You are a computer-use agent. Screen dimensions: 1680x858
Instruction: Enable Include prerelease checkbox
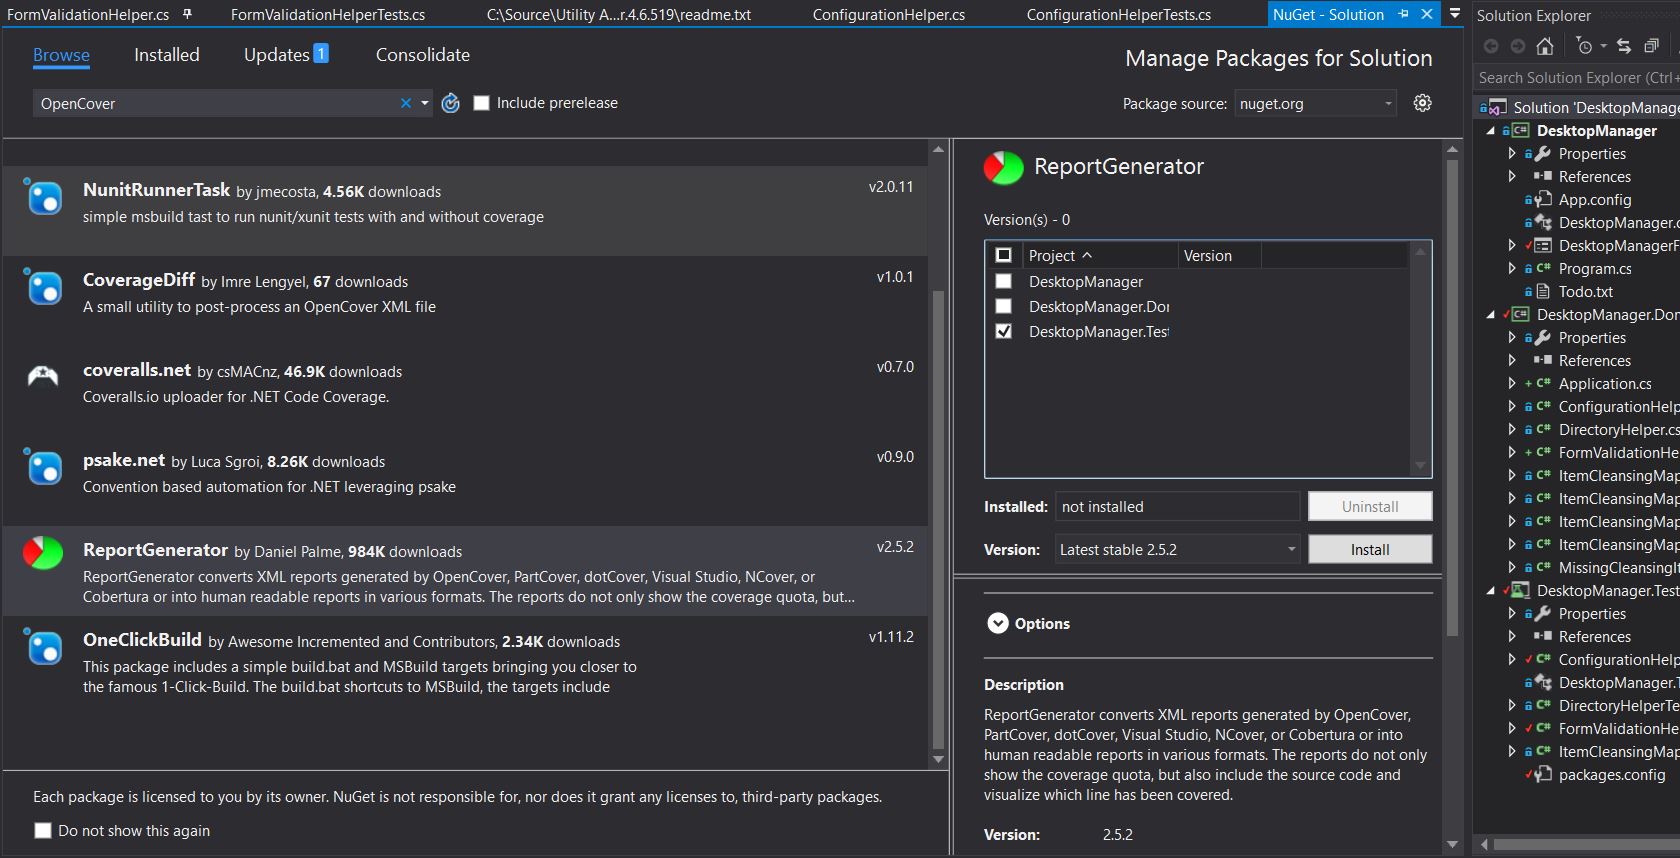[481, 103]
